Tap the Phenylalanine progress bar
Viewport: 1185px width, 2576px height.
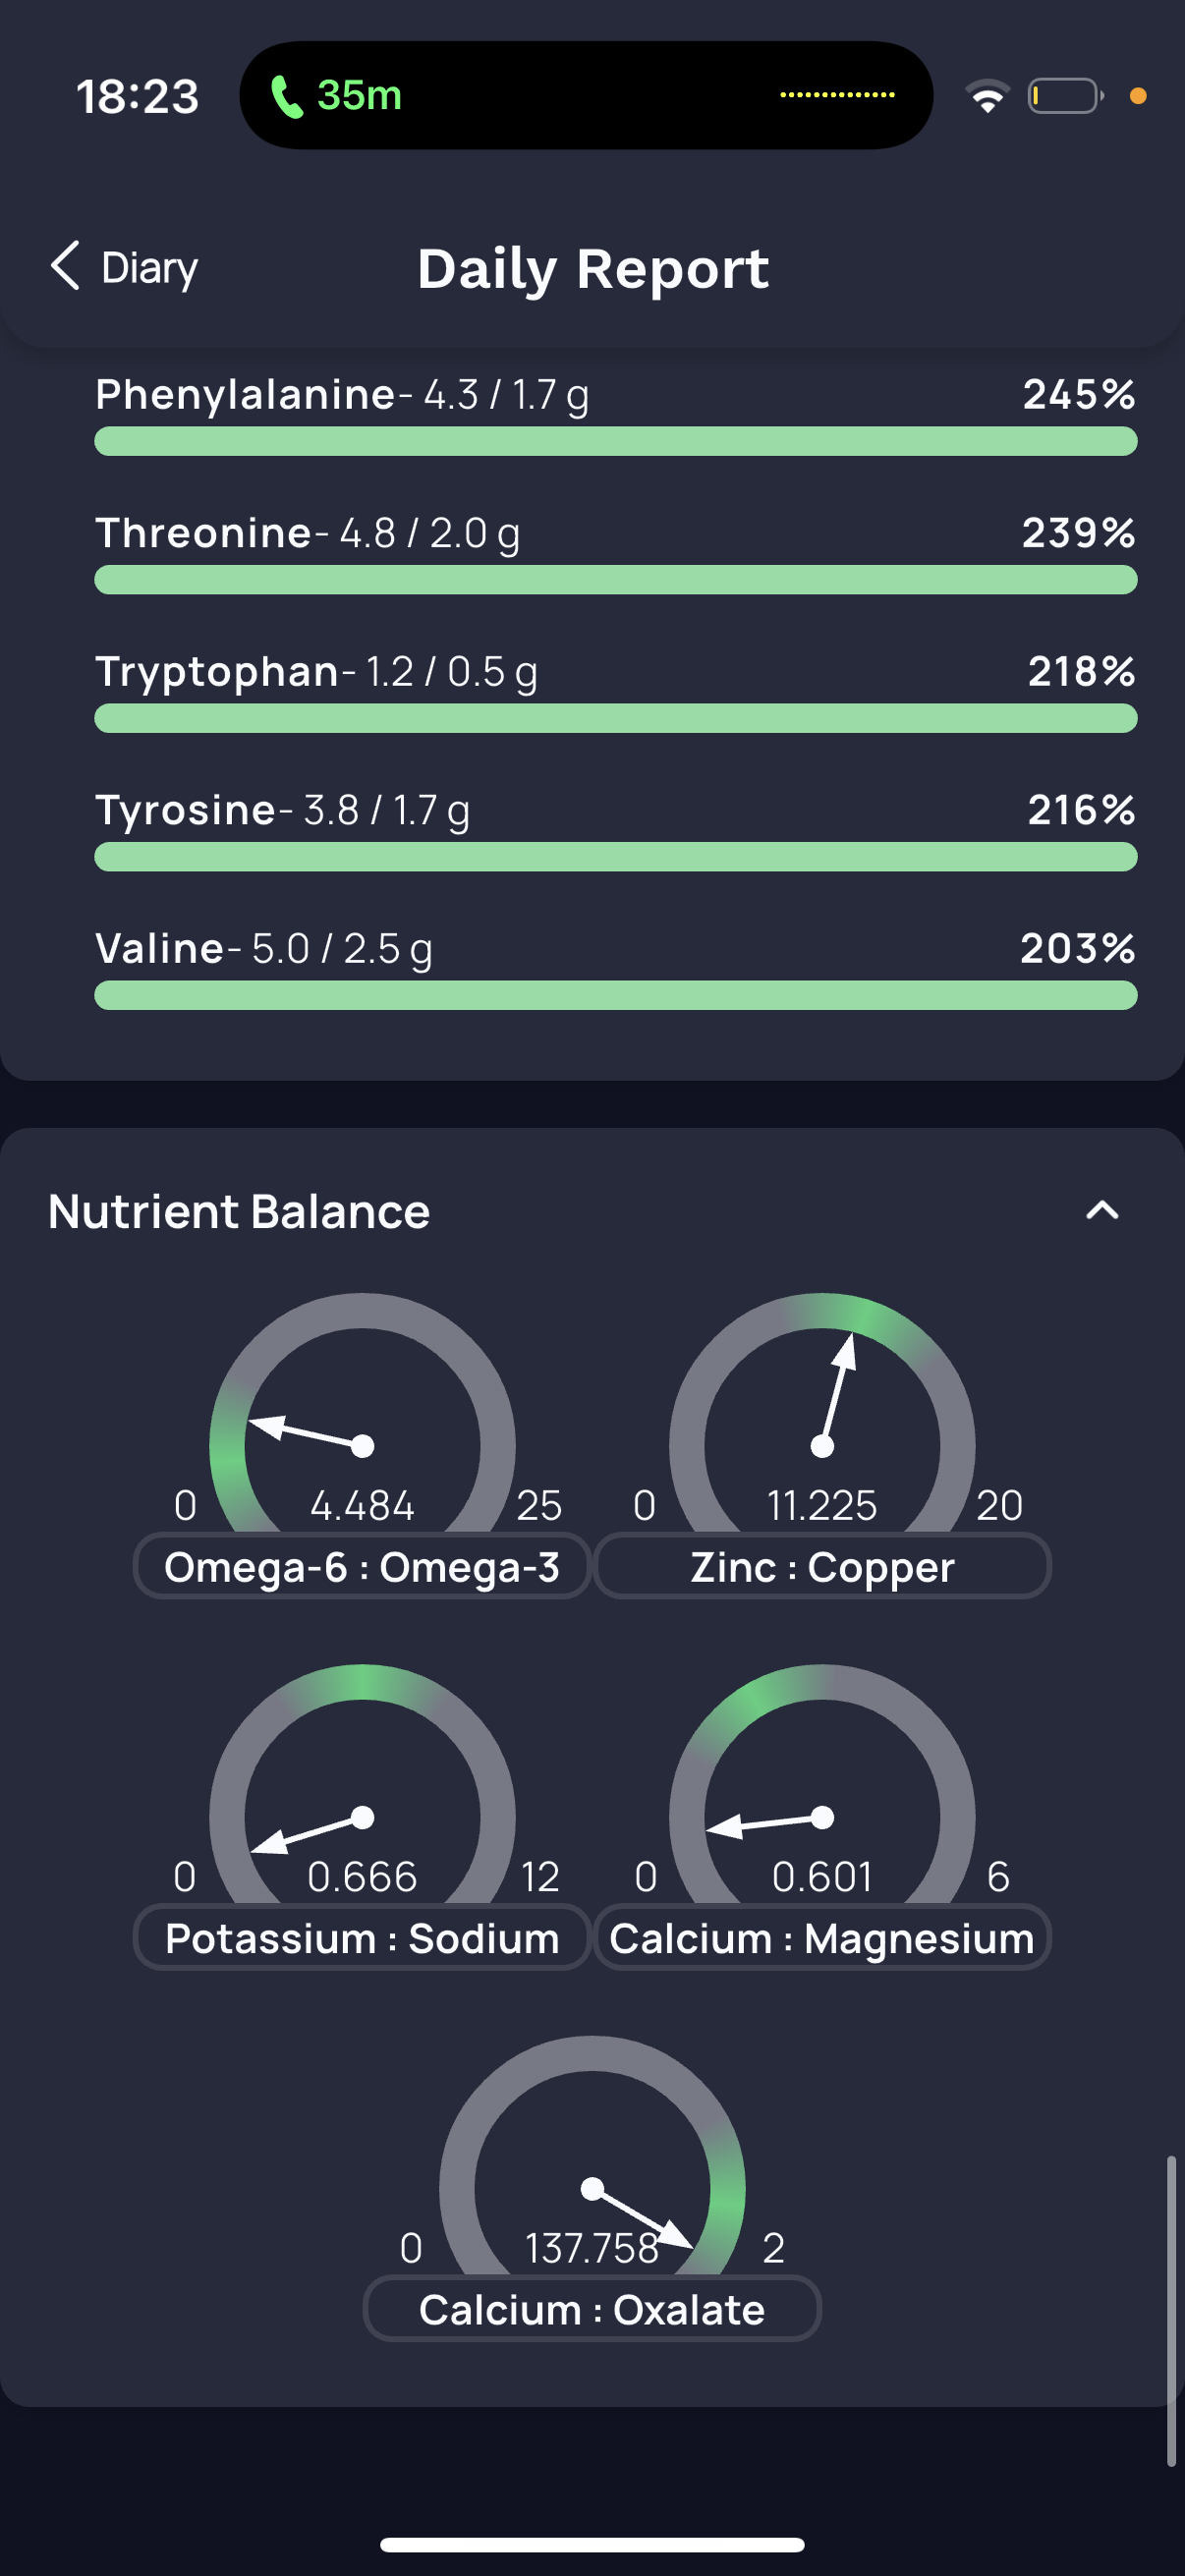click(x=615, y=441)
